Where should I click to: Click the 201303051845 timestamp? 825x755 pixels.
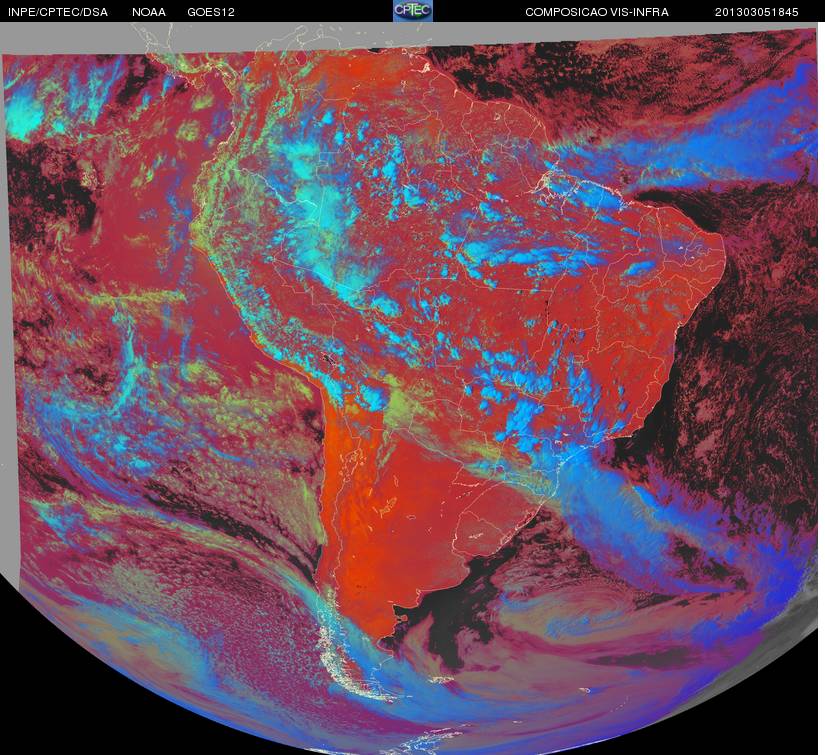click(757, 12)
